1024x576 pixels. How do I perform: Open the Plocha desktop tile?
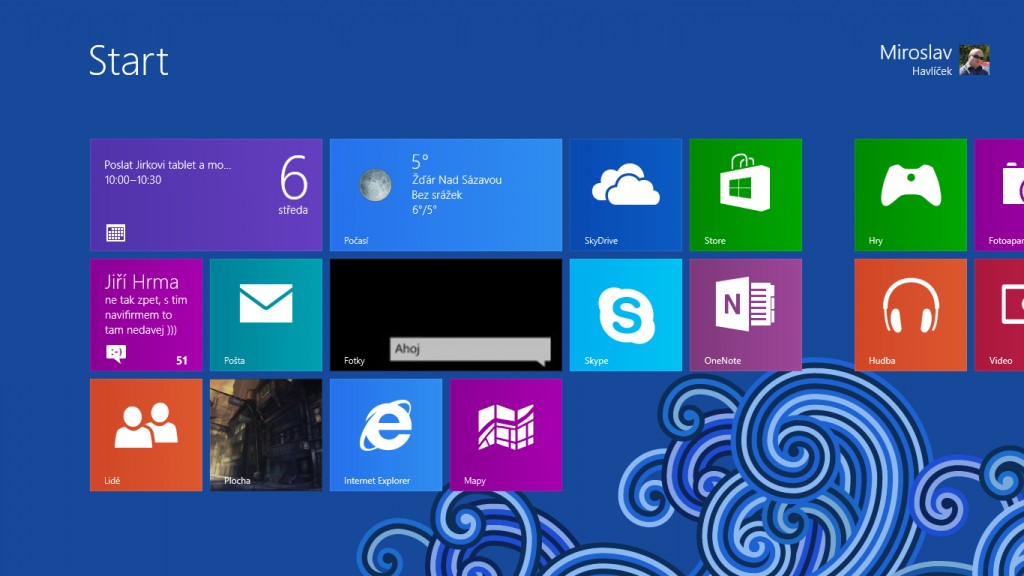pyautogui.click(x=266, y=435)
